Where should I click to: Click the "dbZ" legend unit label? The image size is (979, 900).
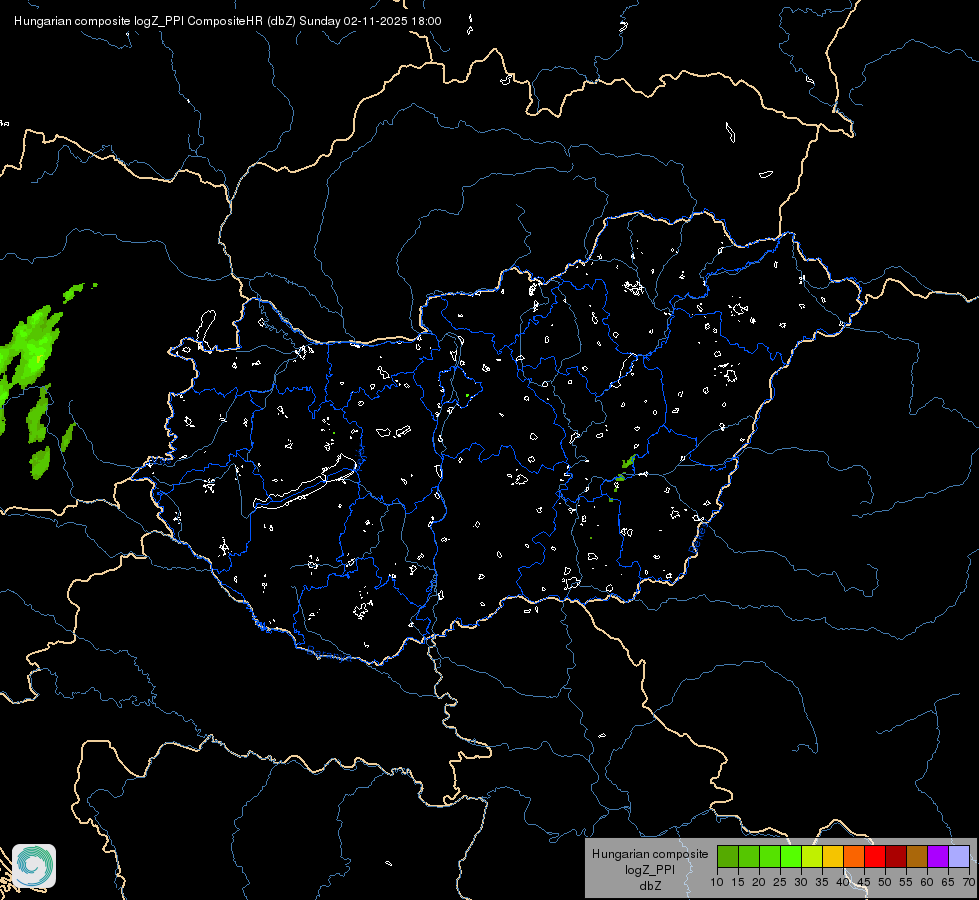pos(650,886)
